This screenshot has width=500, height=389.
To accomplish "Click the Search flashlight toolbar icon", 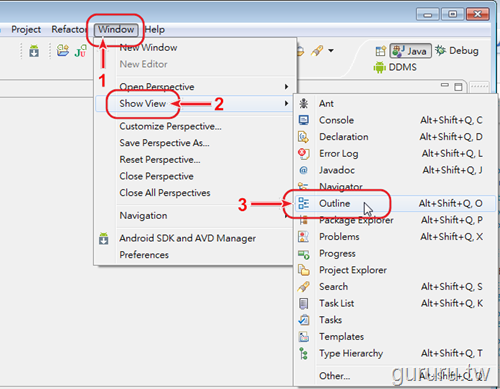I will point(317,51).
